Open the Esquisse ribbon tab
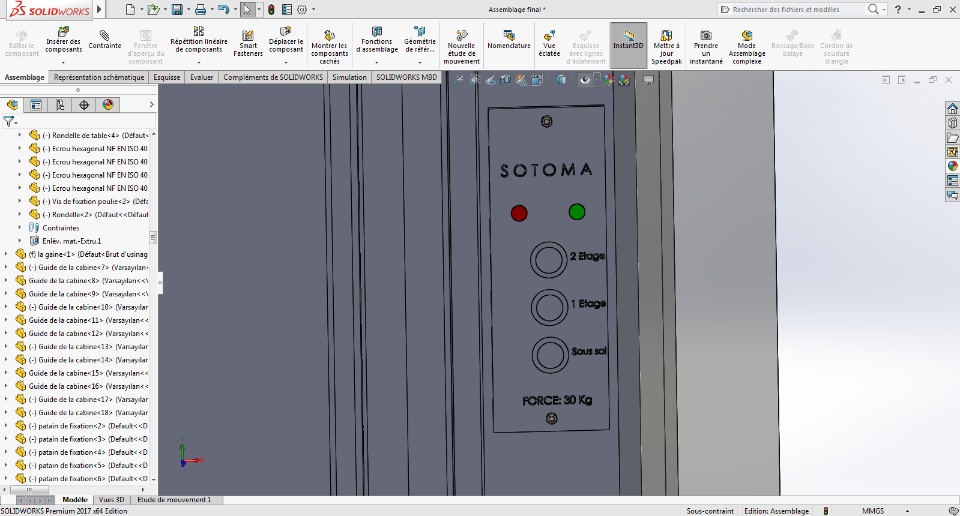 click(x=167, y=77)
